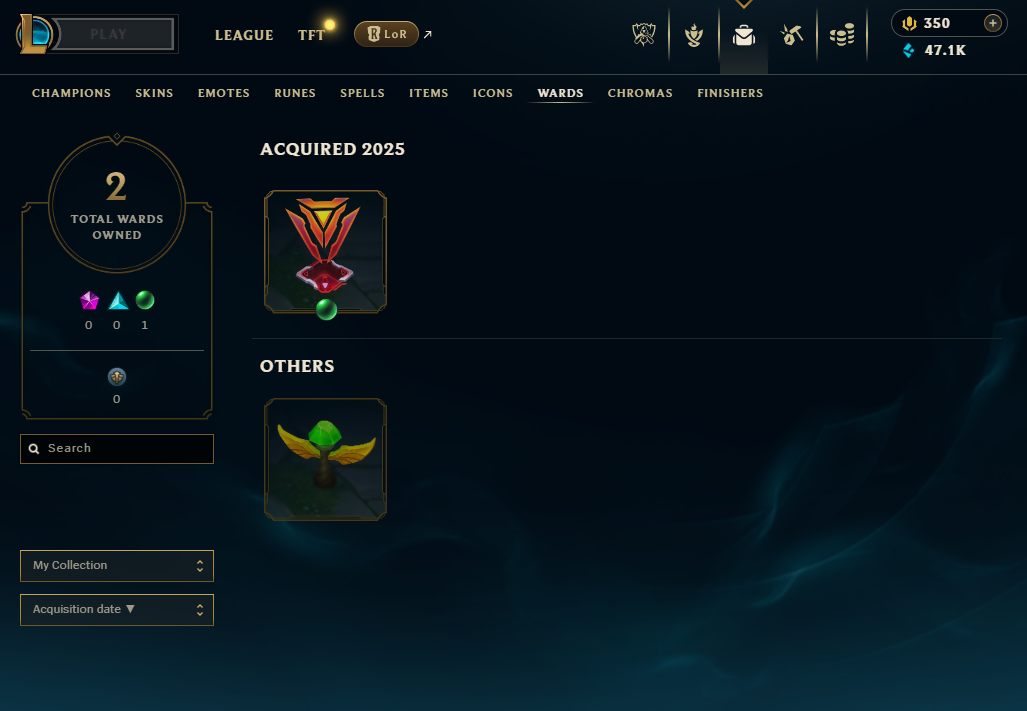The height and width of the screenshot is (711, 1027).
Task: Open the Collection backpack icon
Action: coord(743,35)
